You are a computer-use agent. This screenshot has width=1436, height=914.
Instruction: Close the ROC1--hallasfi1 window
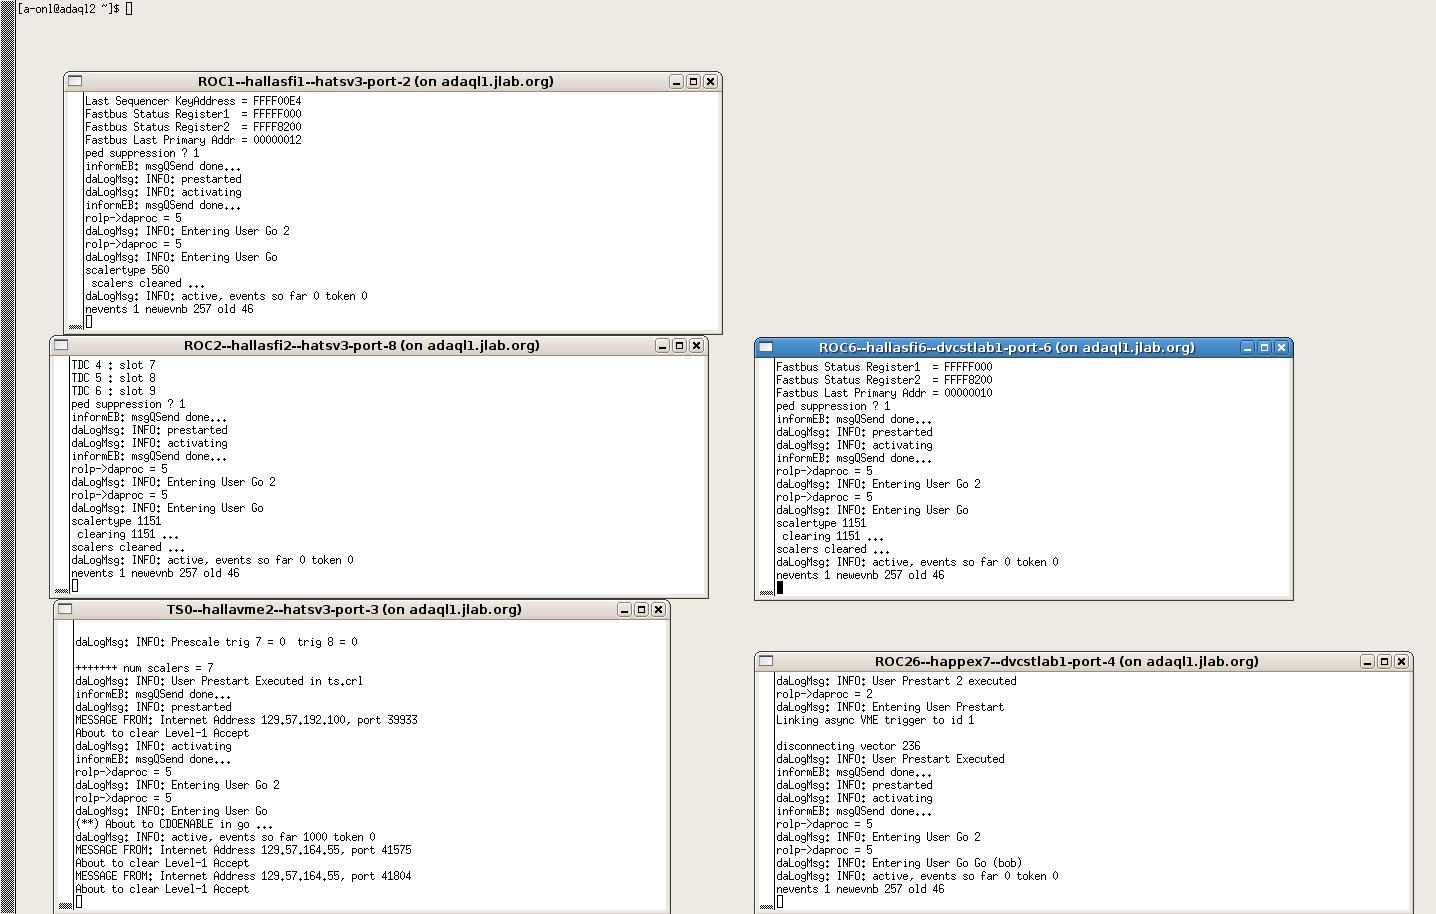710,82
